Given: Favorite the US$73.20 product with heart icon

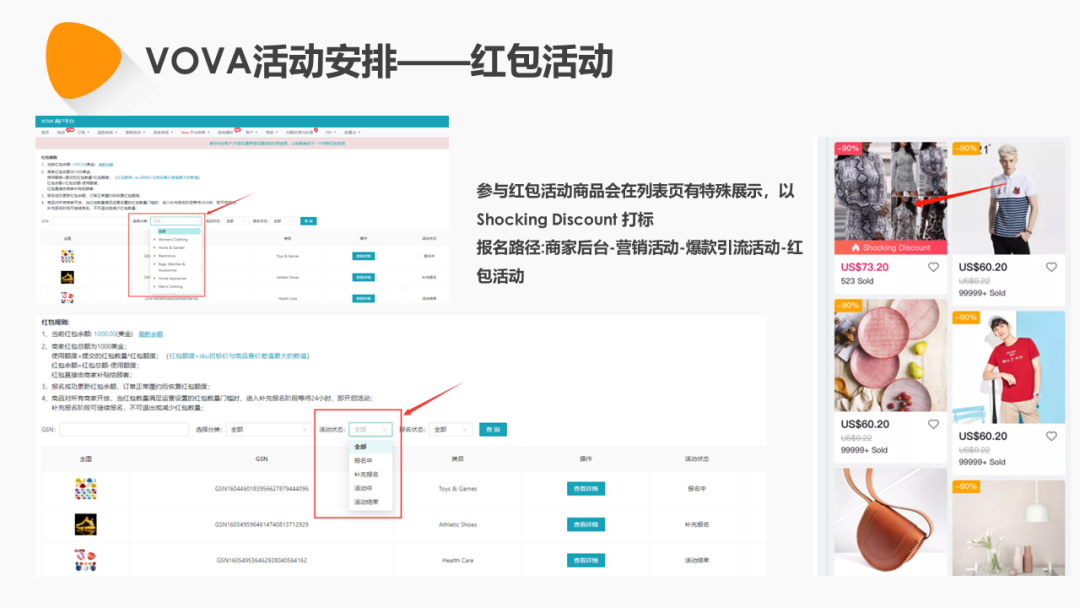Looking at the screenshot, I should (933, 267).
